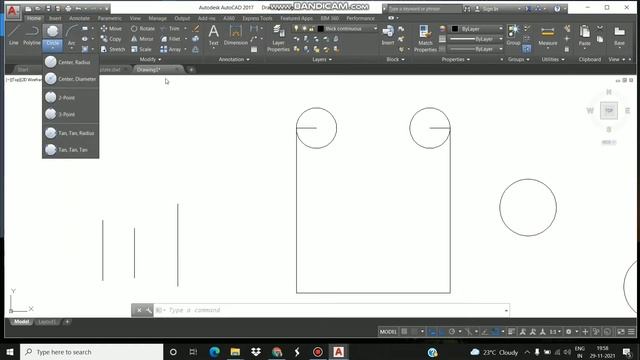Use the Scale tool
640x360 pixels.
pyautogui.click(x=141, y=49)
